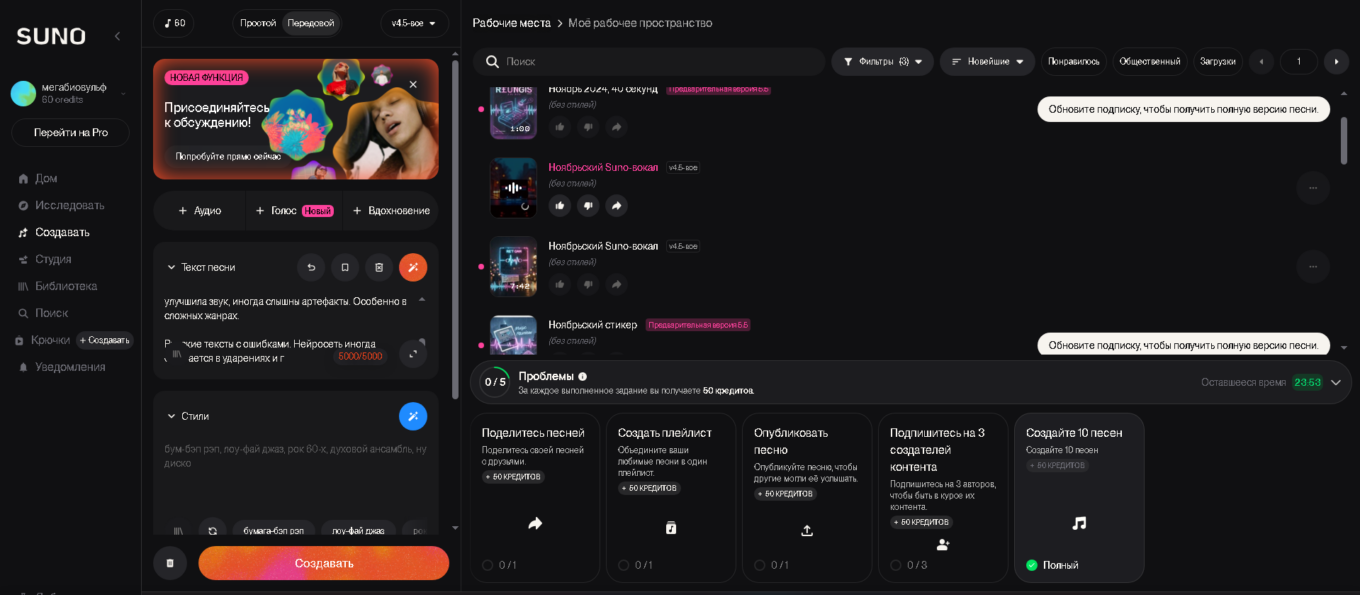This screenshot has width=1360, height=595.
Task: Open the Новейшие sort dropdown
Action: pyautogui.click(x=988, y=61)
